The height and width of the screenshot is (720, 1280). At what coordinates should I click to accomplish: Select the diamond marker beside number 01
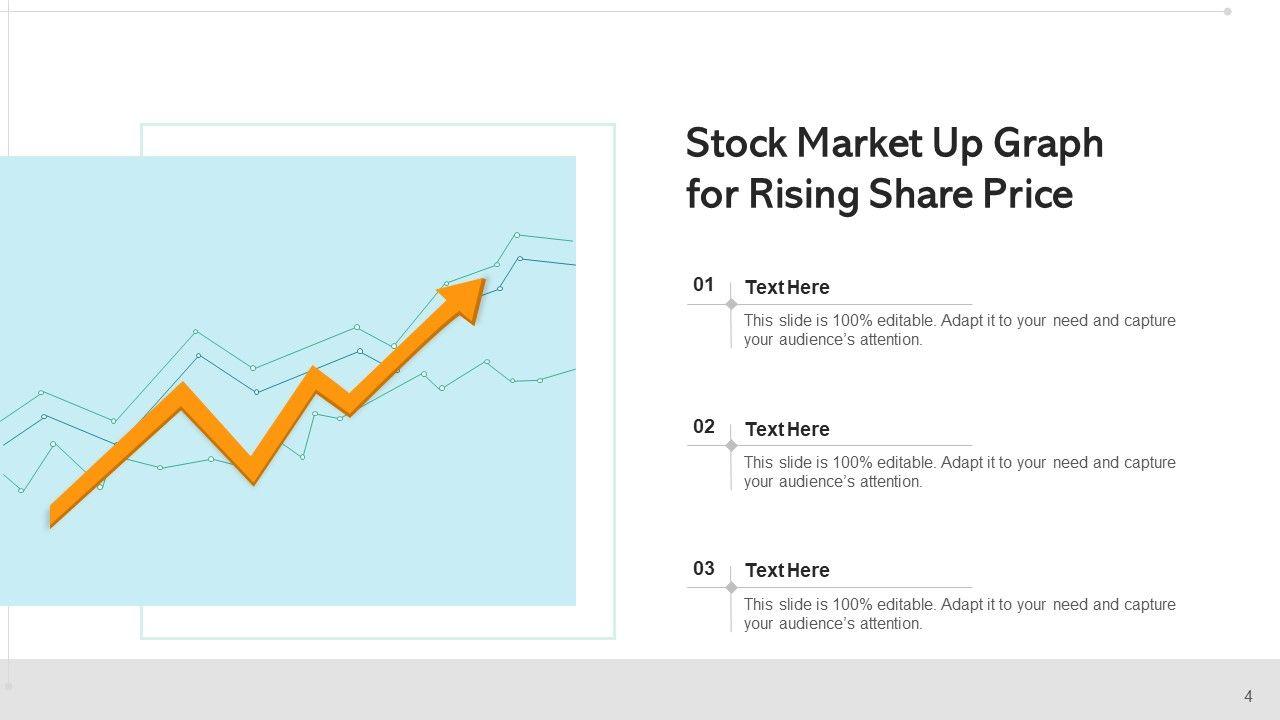(731, 304)
